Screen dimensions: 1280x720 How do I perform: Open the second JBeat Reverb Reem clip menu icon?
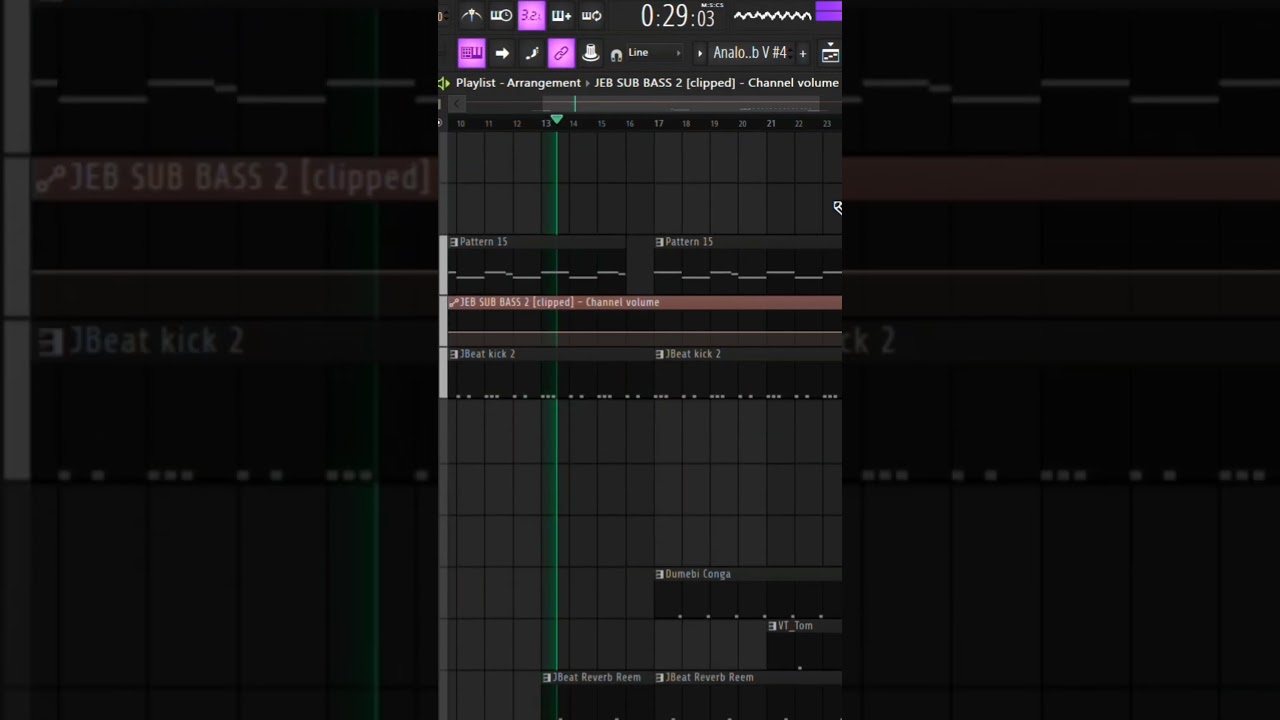pyautogui.click(x=660, y=677)
